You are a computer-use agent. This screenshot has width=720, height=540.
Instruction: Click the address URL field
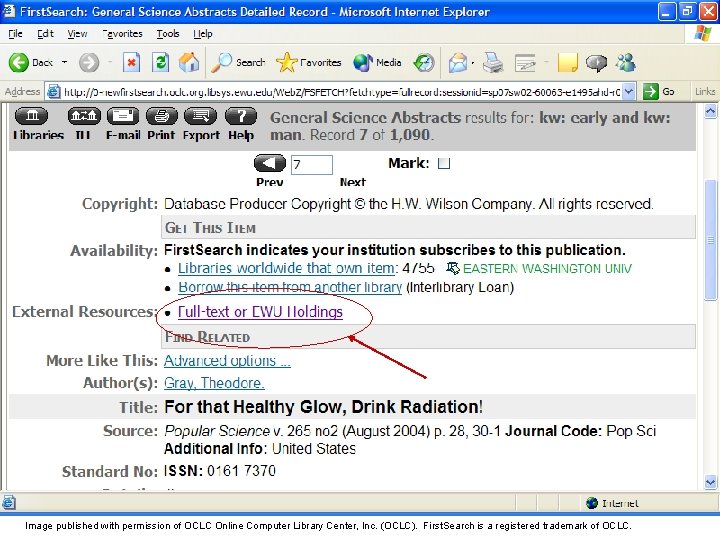tap(342, 92)
